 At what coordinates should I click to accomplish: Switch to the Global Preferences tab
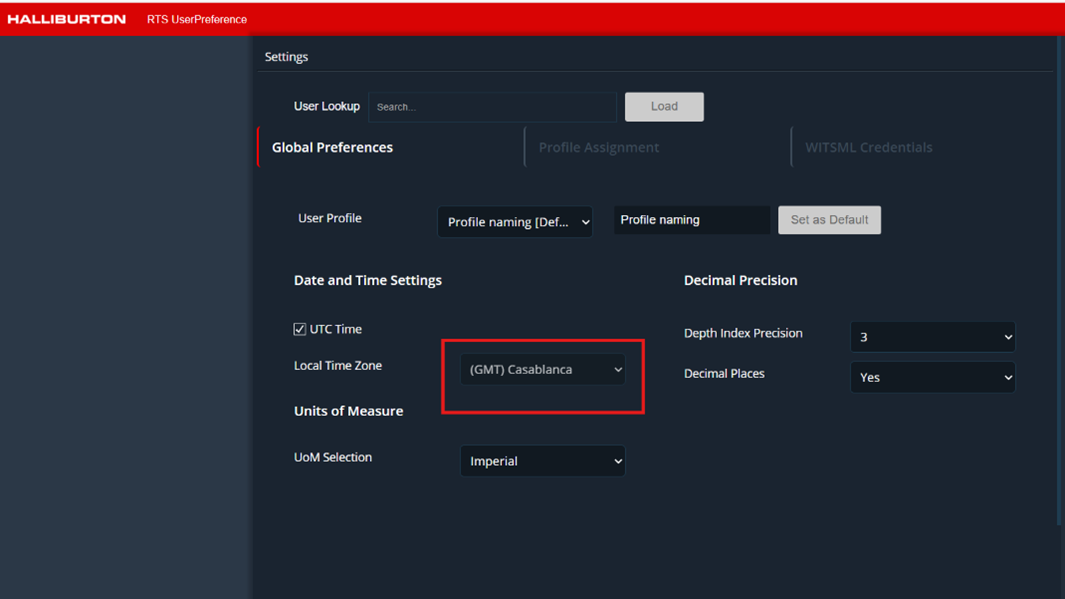[332, 147]
